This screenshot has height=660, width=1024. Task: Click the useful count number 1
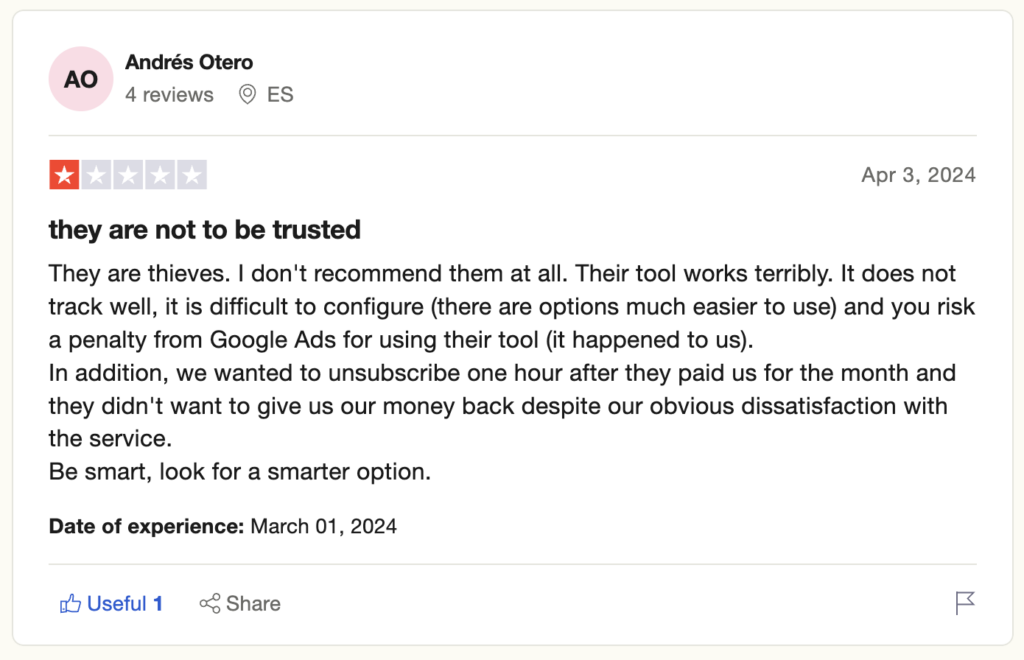158,603
